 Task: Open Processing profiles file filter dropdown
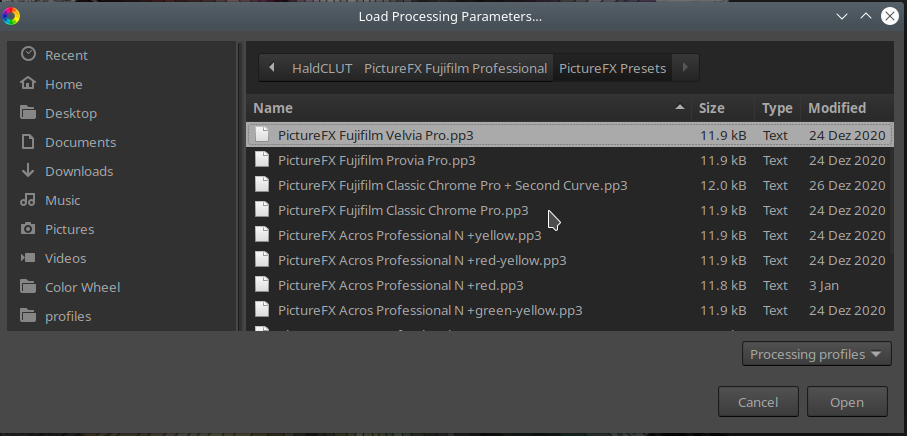[x=817, y=354]
